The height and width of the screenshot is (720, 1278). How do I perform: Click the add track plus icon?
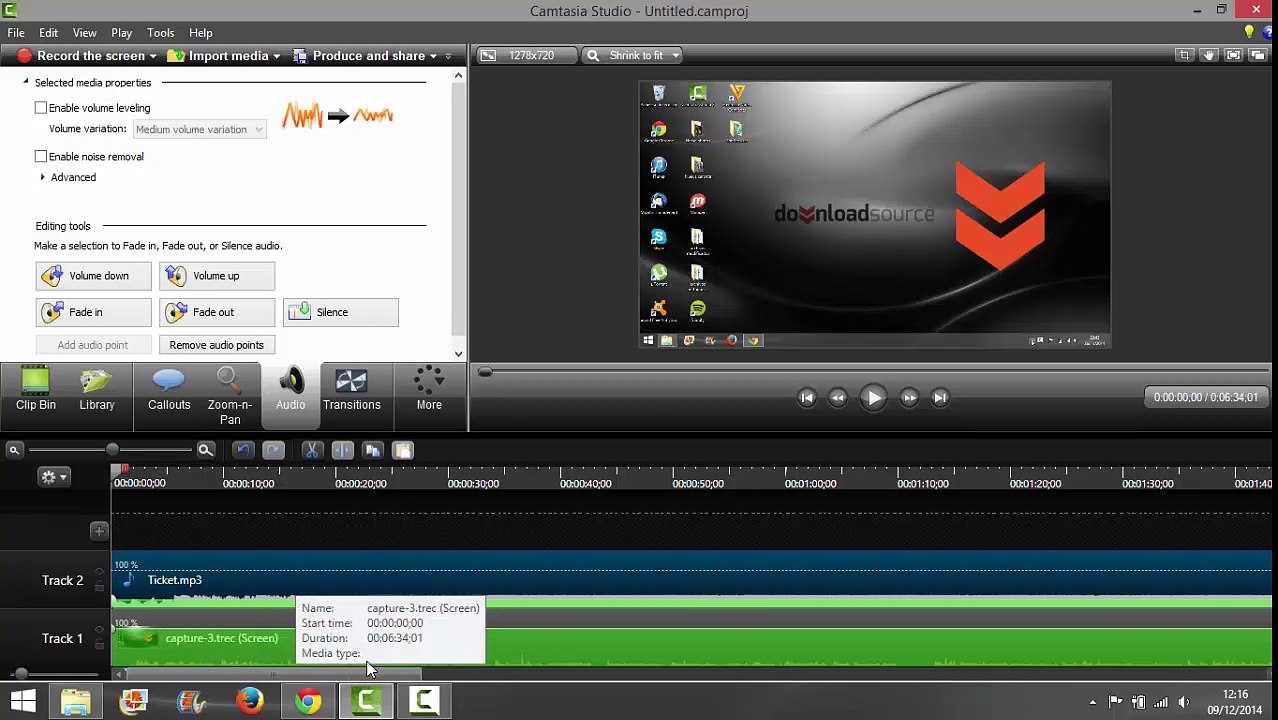98,531
